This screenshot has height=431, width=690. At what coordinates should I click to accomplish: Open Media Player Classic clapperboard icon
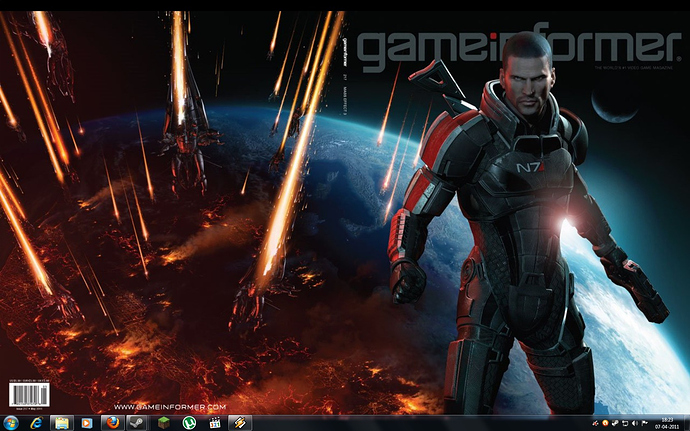pos(213,422)
